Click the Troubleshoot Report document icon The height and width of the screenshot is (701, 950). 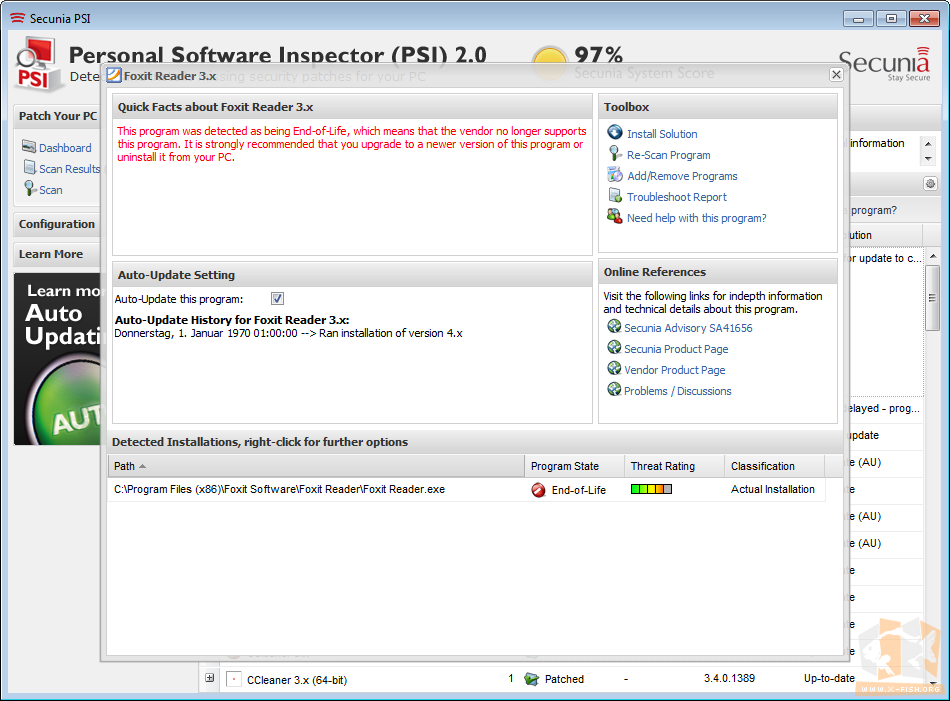[x=615, y=196]
